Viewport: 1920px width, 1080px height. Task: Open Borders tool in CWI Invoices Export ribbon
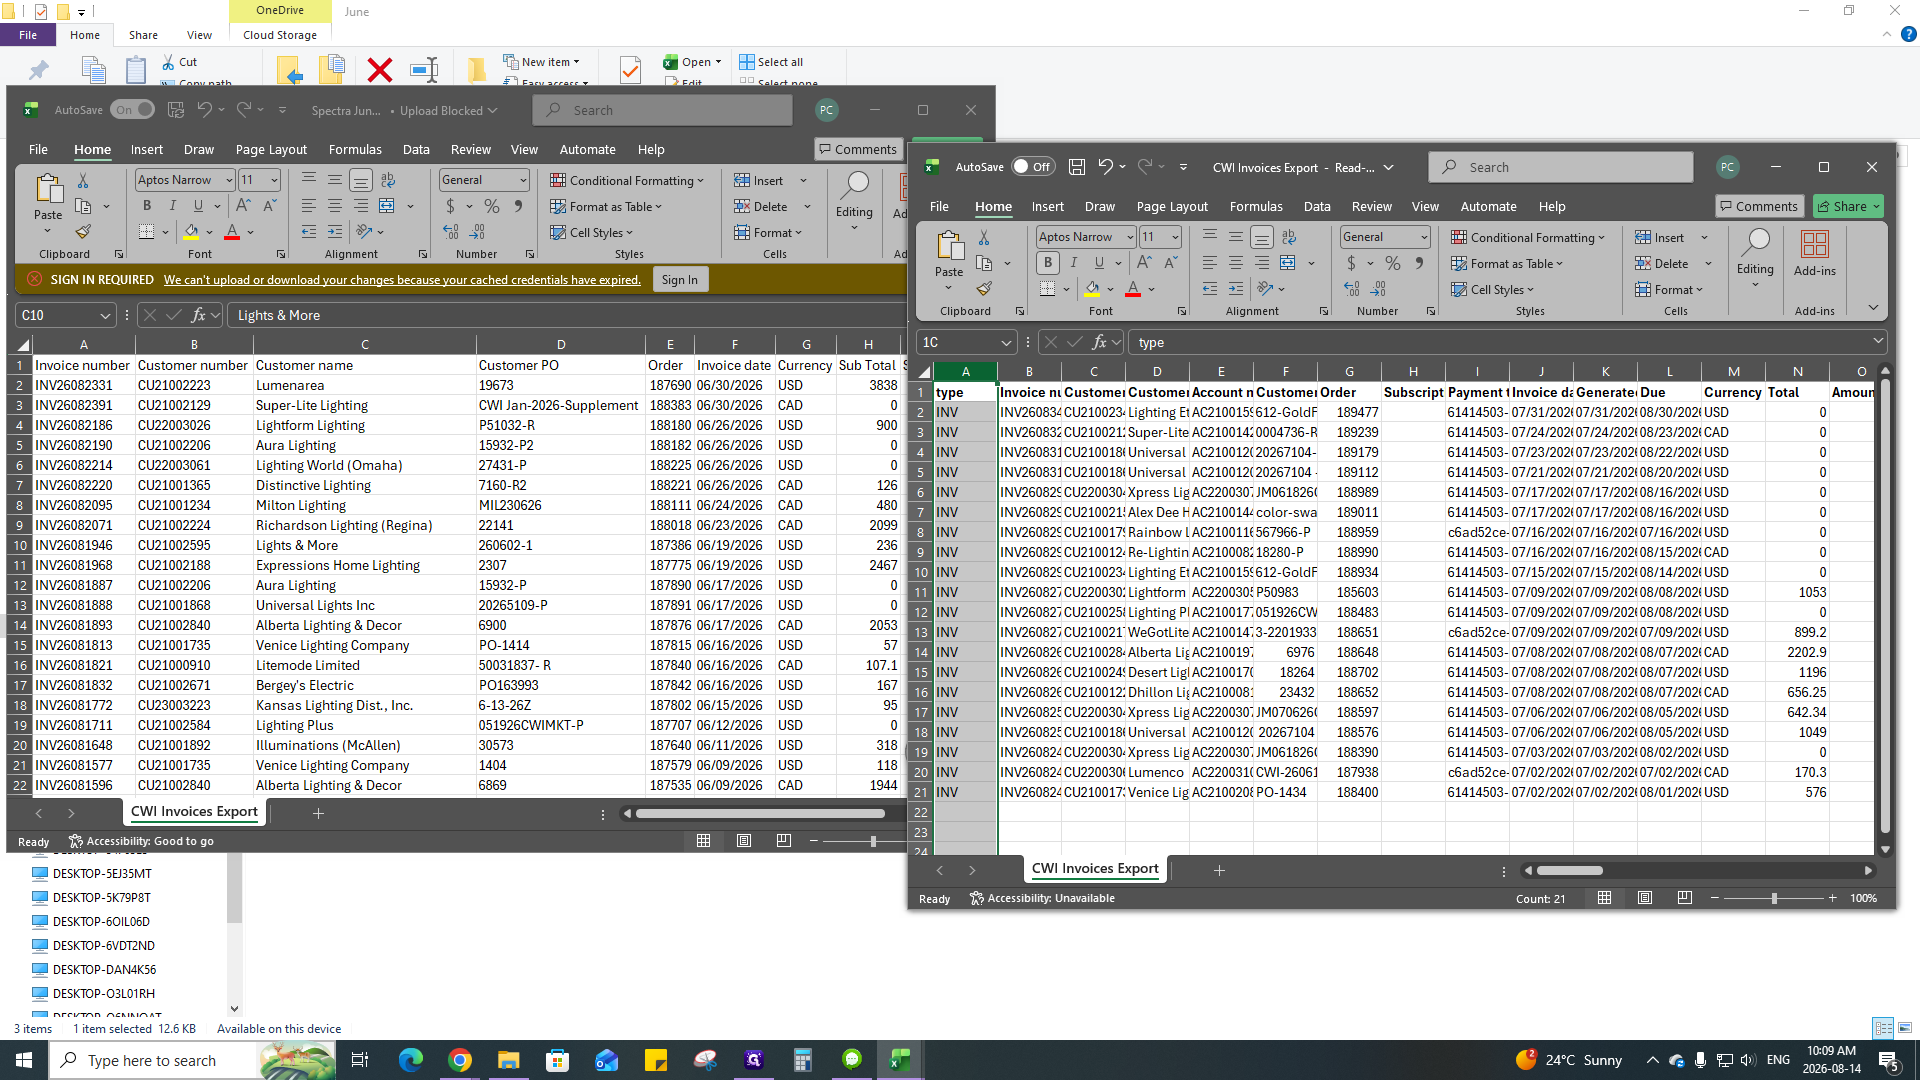click(x=1047, y=289)
